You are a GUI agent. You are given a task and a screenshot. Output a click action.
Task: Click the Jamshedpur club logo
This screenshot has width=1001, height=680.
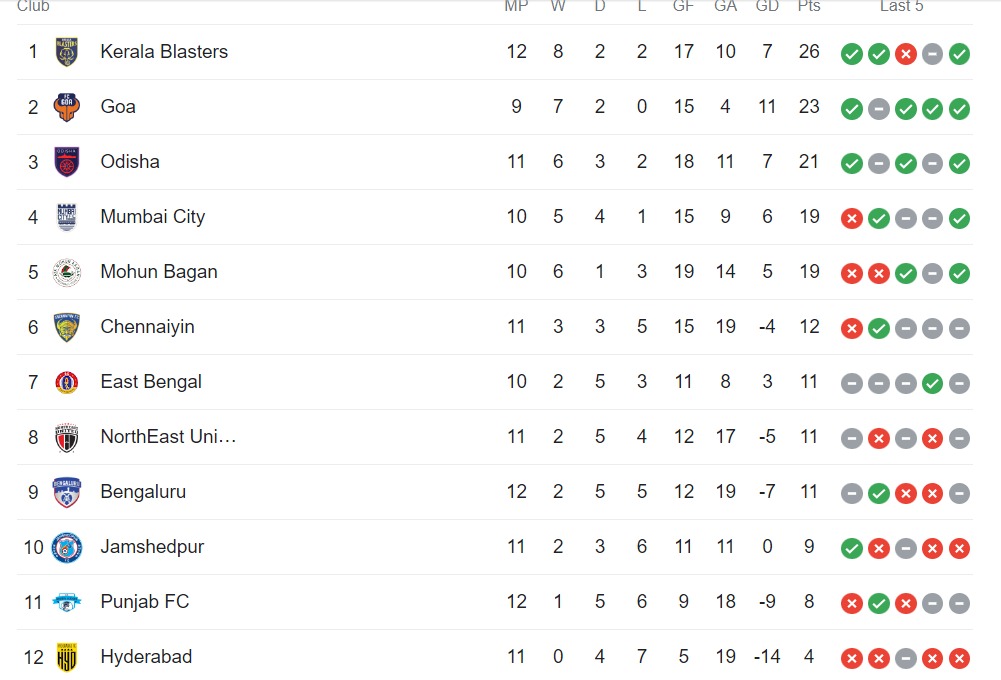point(67,547)
